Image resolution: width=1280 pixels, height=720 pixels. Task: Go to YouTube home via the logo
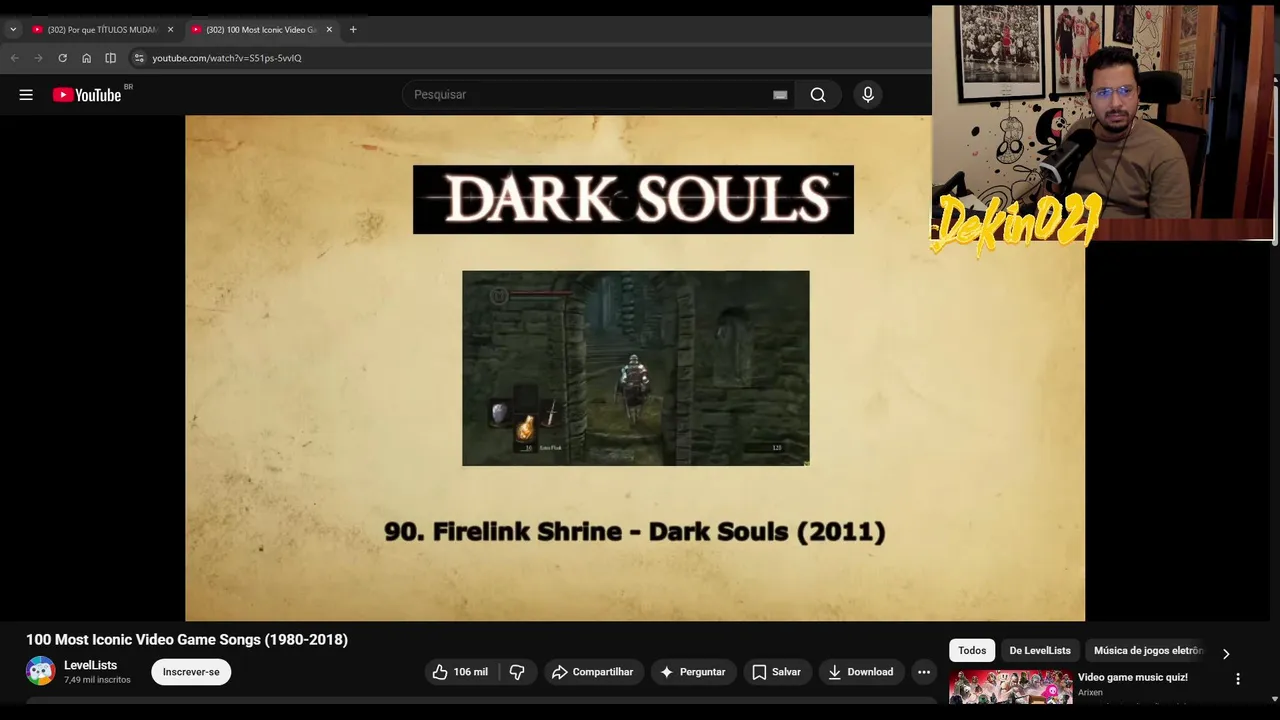[x=86, y=95]
